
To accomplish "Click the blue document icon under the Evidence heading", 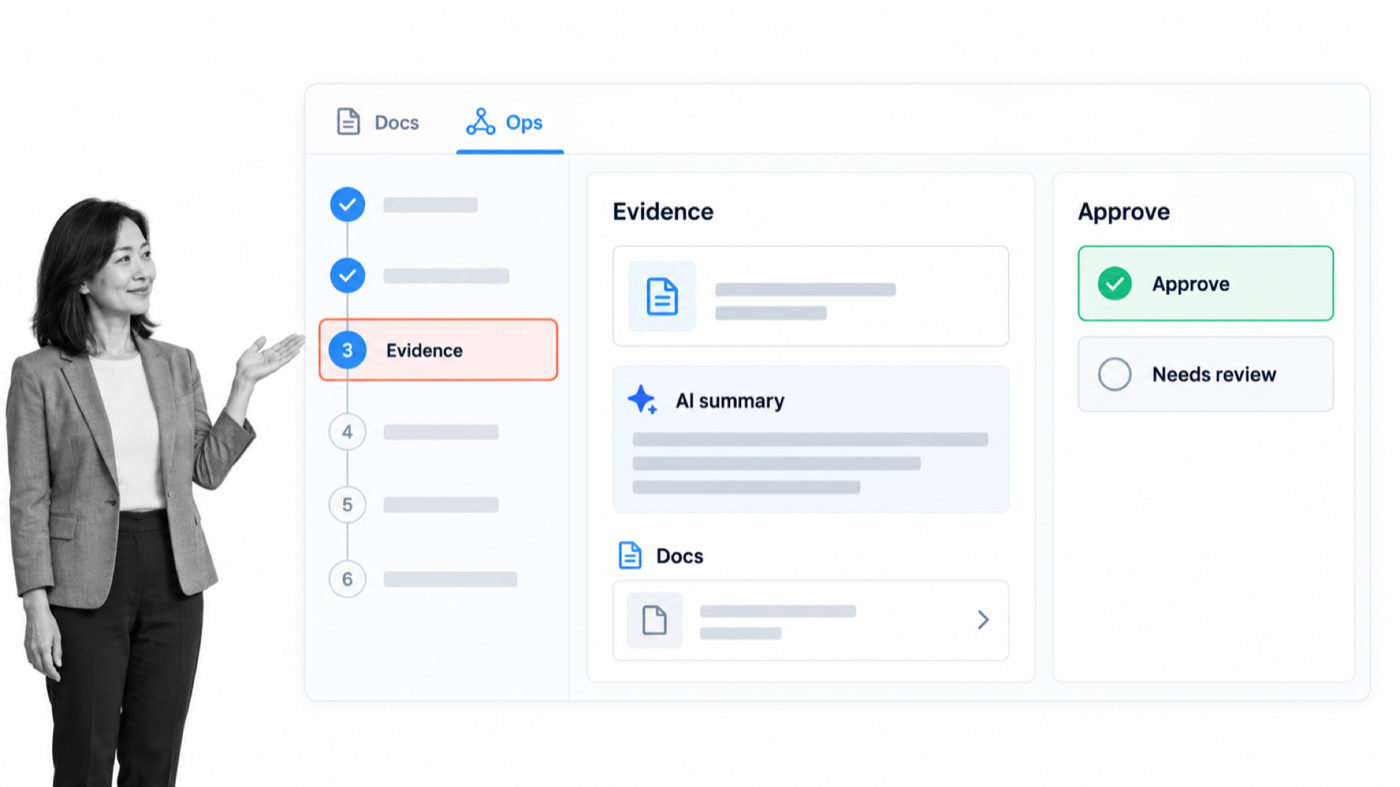I will coord(662,297).
